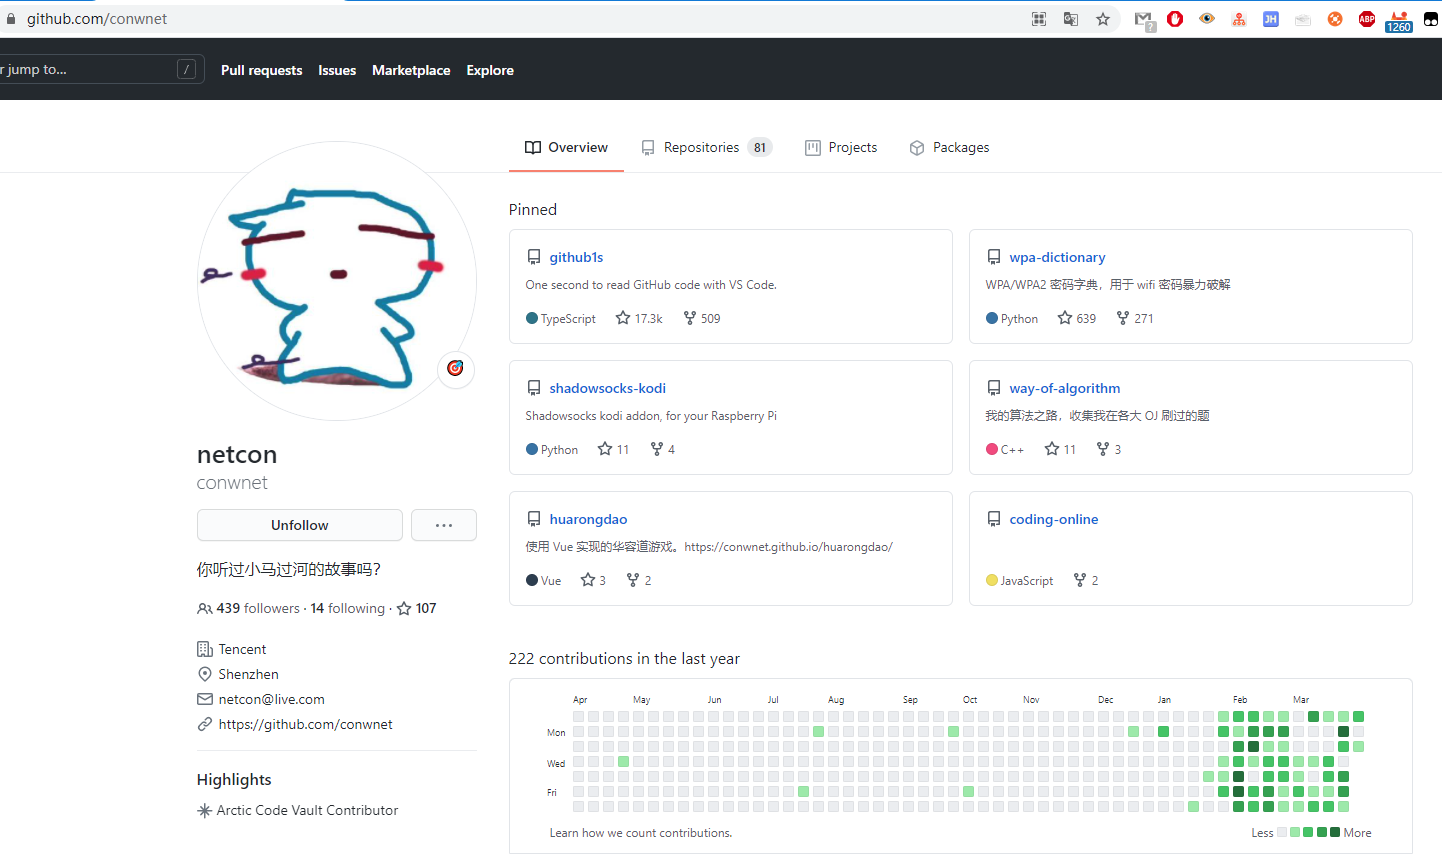Open the ABP Adblock Plus extension
The image size is (1442, 864).
pyautogui.click(x=1367, y=19)
